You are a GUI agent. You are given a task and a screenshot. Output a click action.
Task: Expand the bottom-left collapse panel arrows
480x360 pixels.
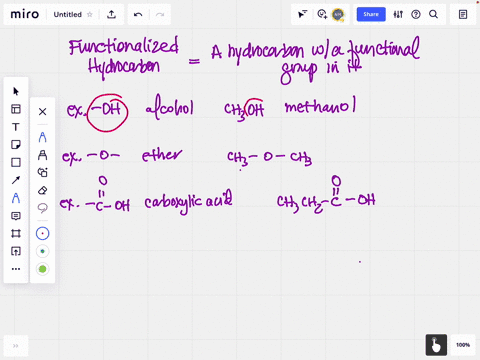(16, 346)
